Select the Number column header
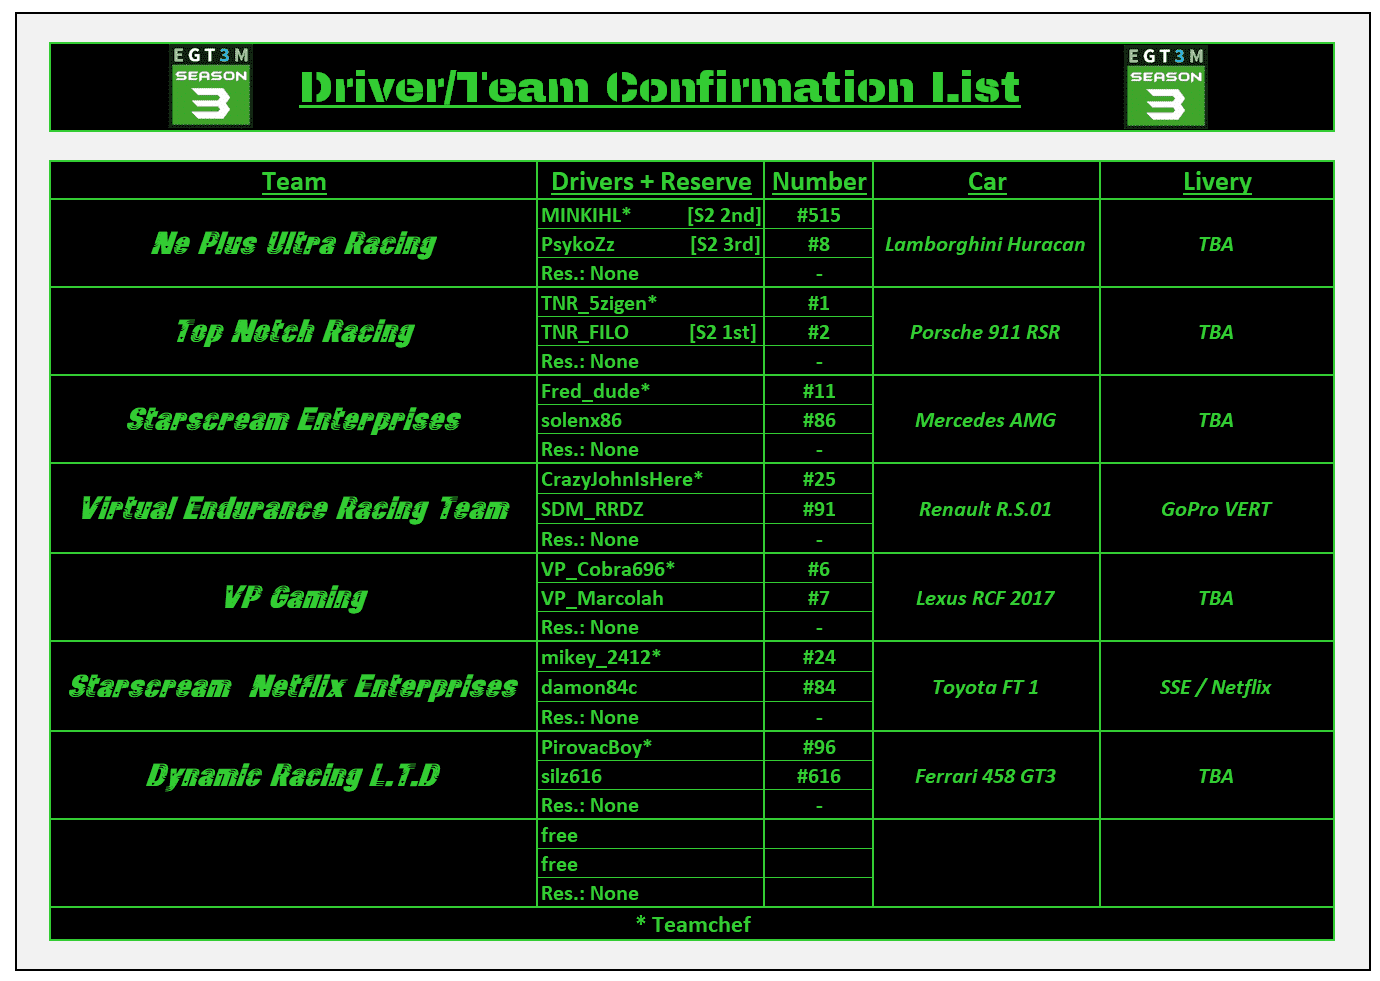1380x981 pixels. point(819,181)
